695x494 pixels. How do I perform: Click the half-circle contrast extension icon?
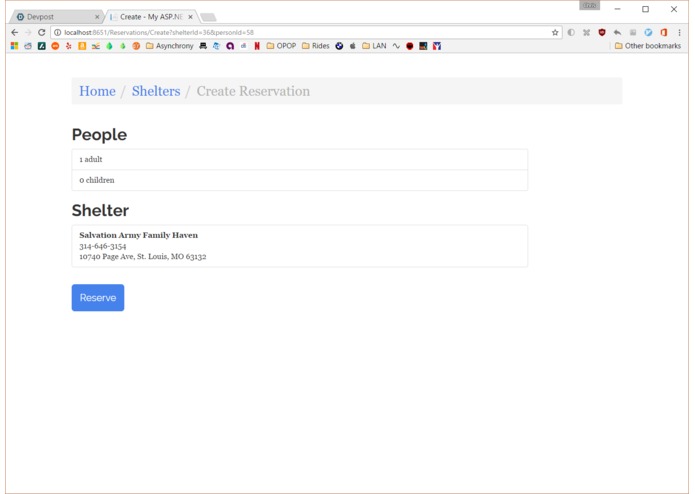tap(571, 32)
